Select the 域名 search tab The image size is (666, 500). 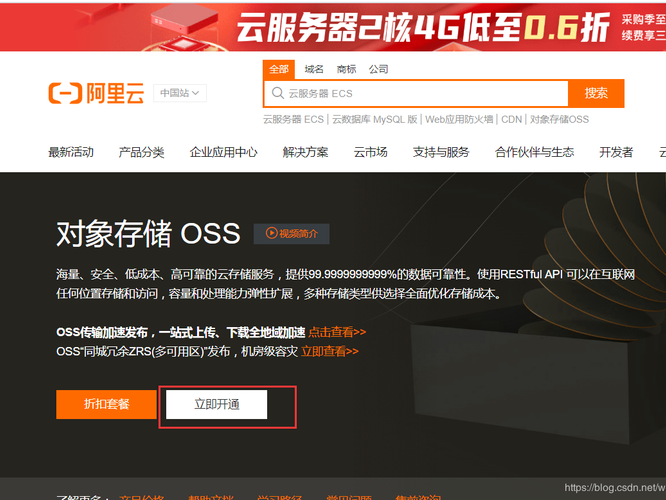[x=314, y=69]
